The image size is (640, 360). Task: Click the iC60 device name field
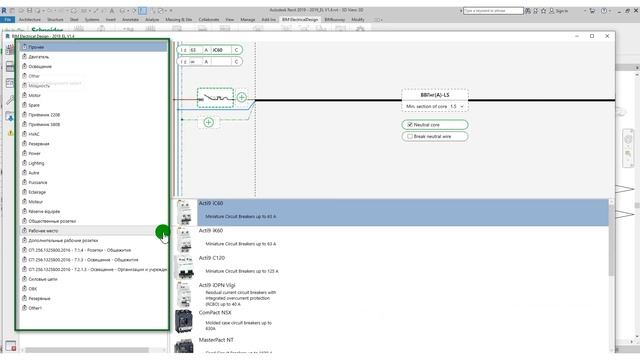[x=220, y=50]
